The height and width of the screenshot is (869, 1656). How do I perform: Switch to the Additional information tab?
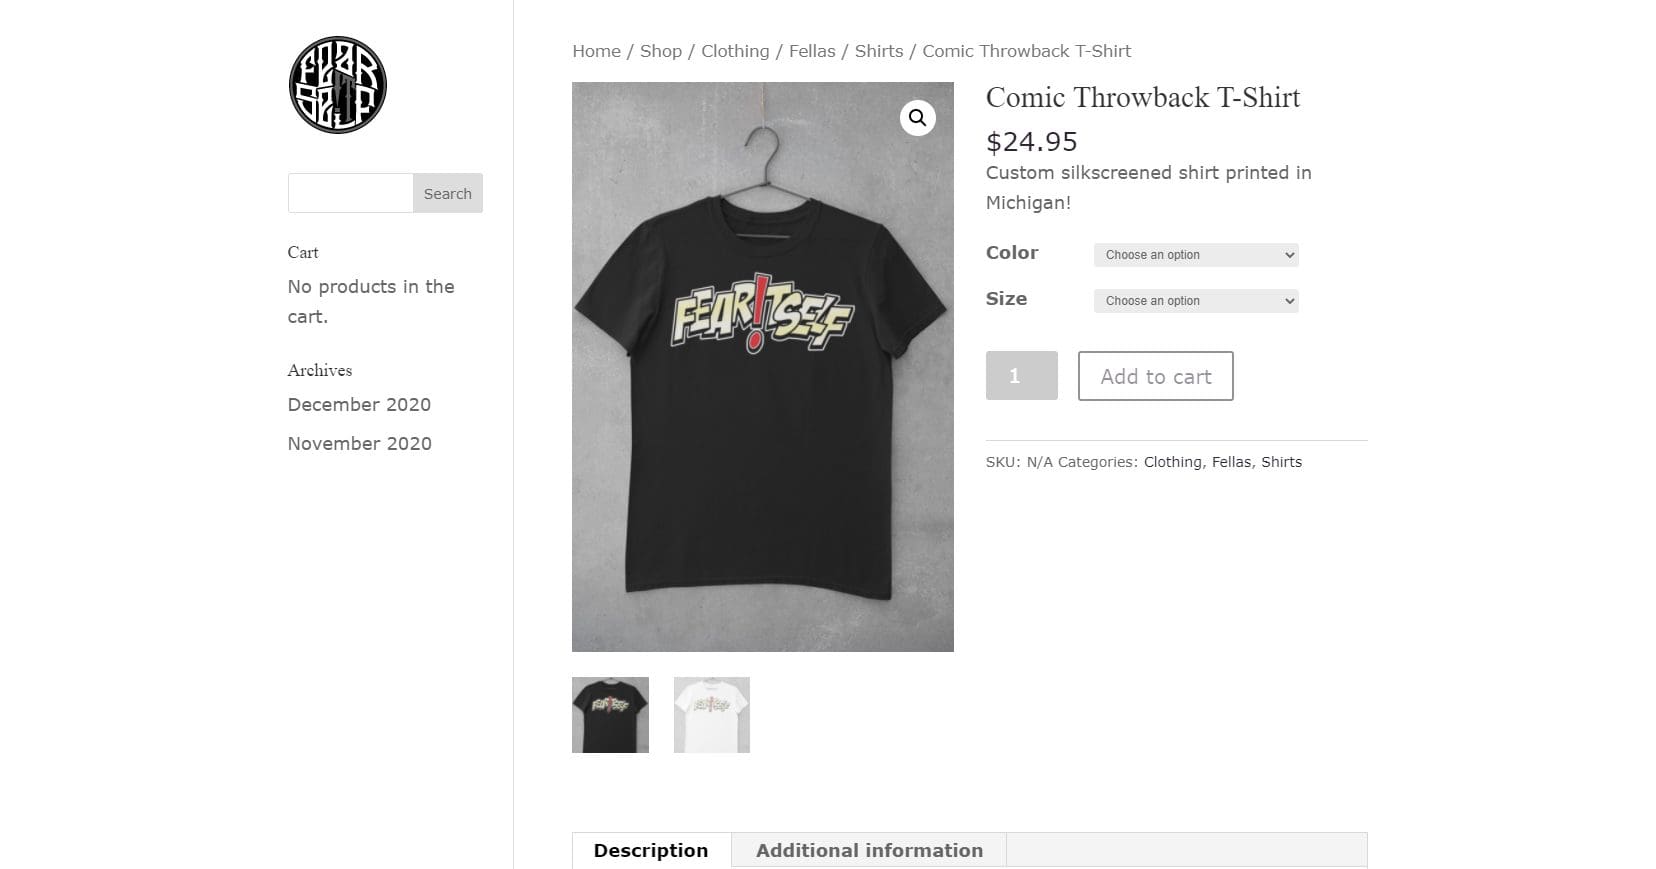[869, 850]
